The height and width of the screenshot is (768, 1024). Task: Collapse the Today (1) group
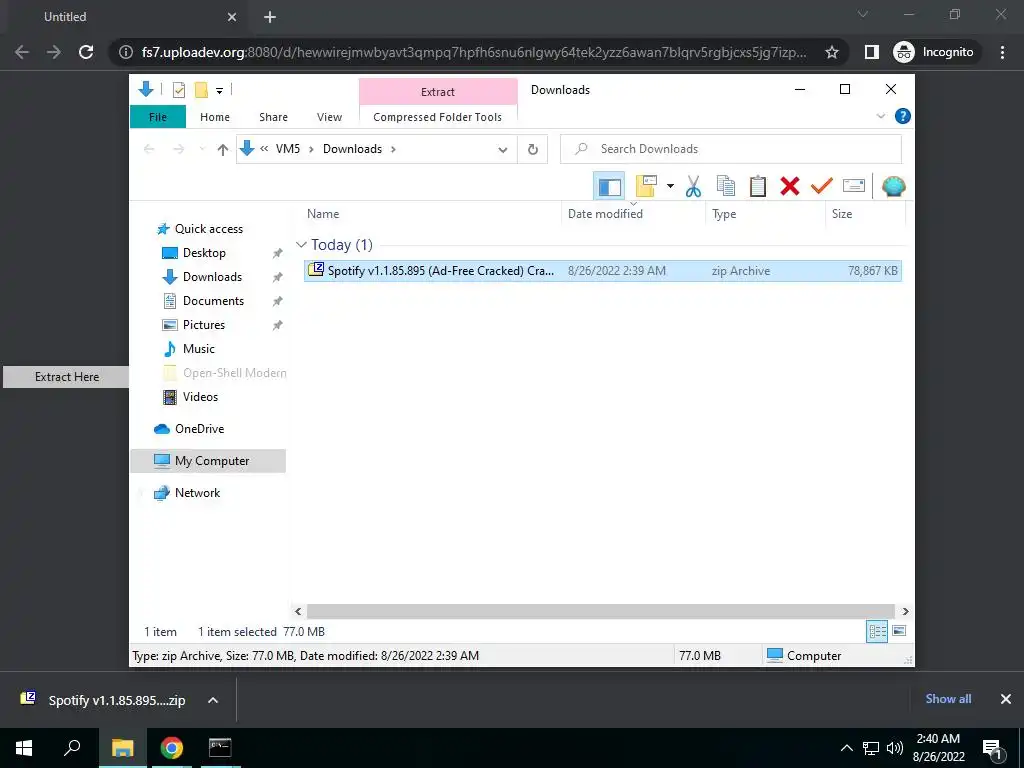pos(301,245)
